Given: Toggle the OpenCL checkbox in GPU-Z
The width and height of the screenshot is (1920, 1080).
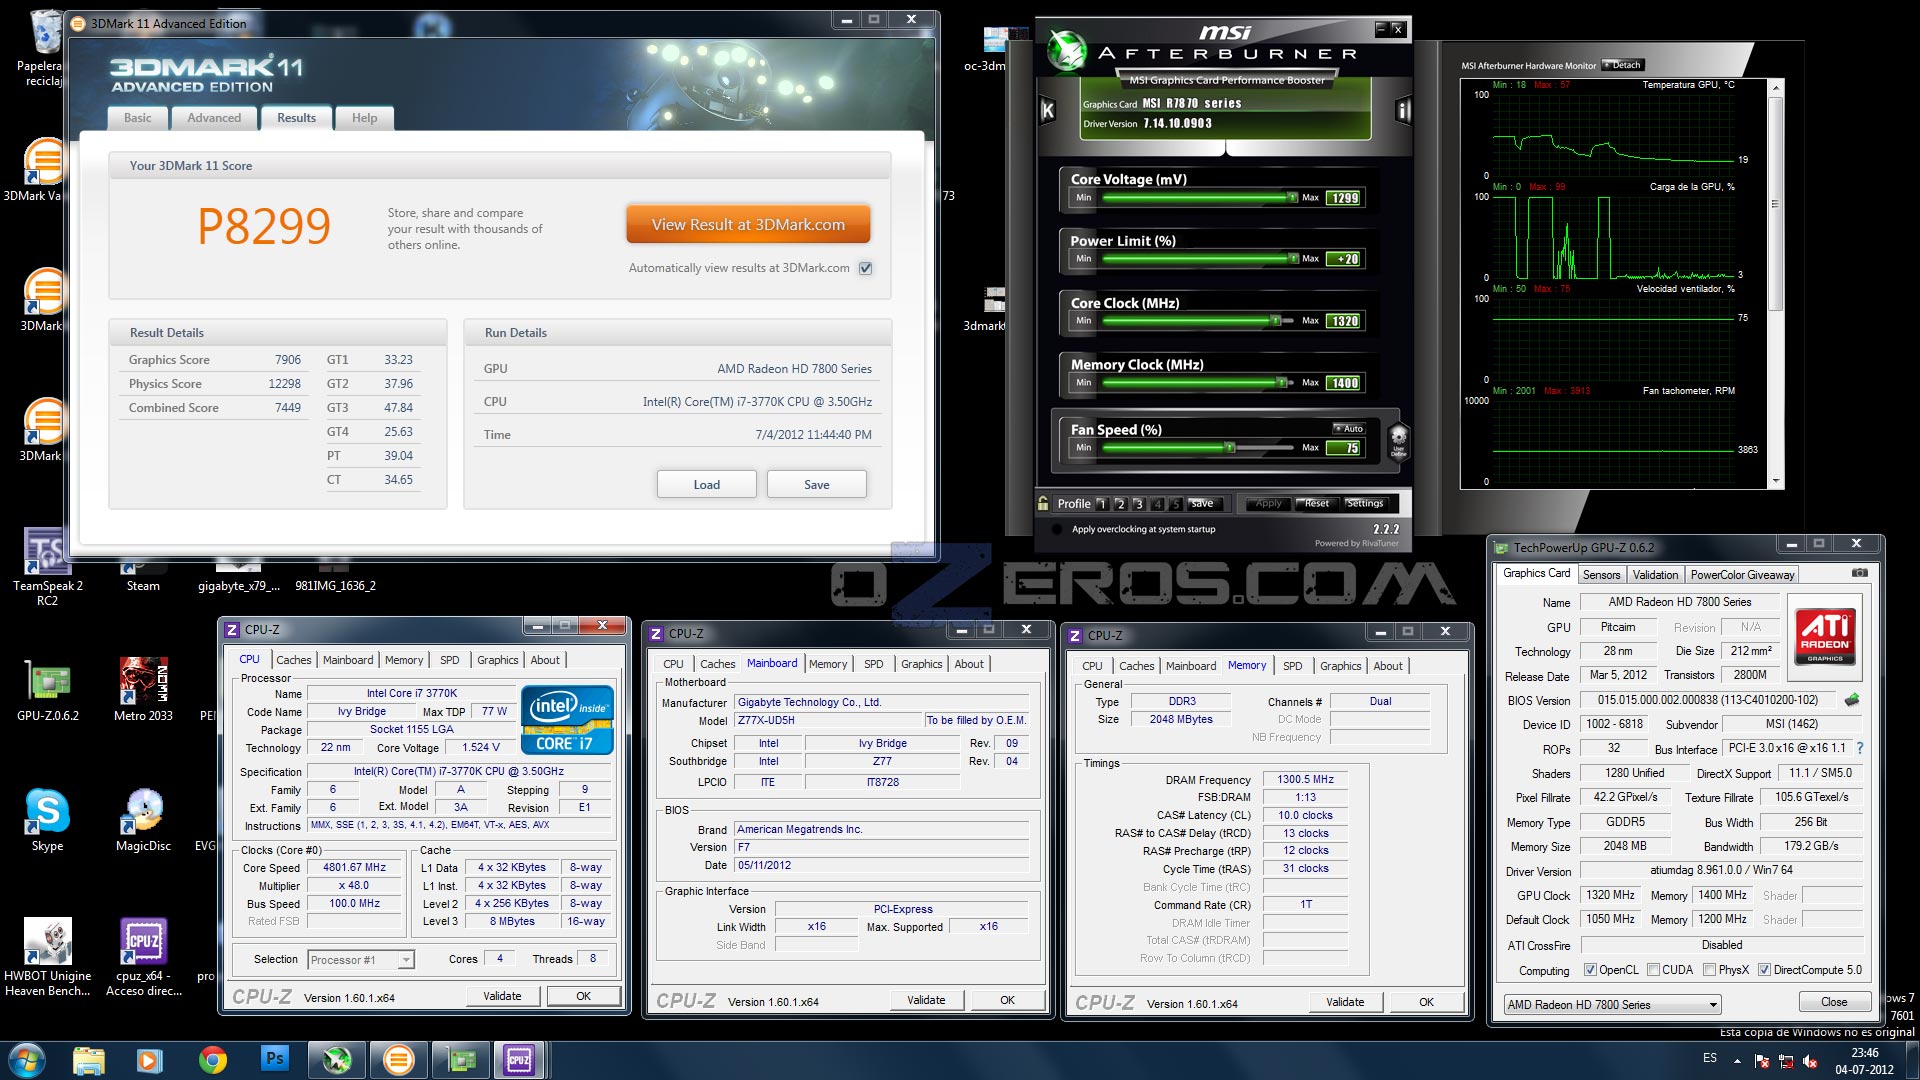Looking at the screenshot, I should [1590, 969].
